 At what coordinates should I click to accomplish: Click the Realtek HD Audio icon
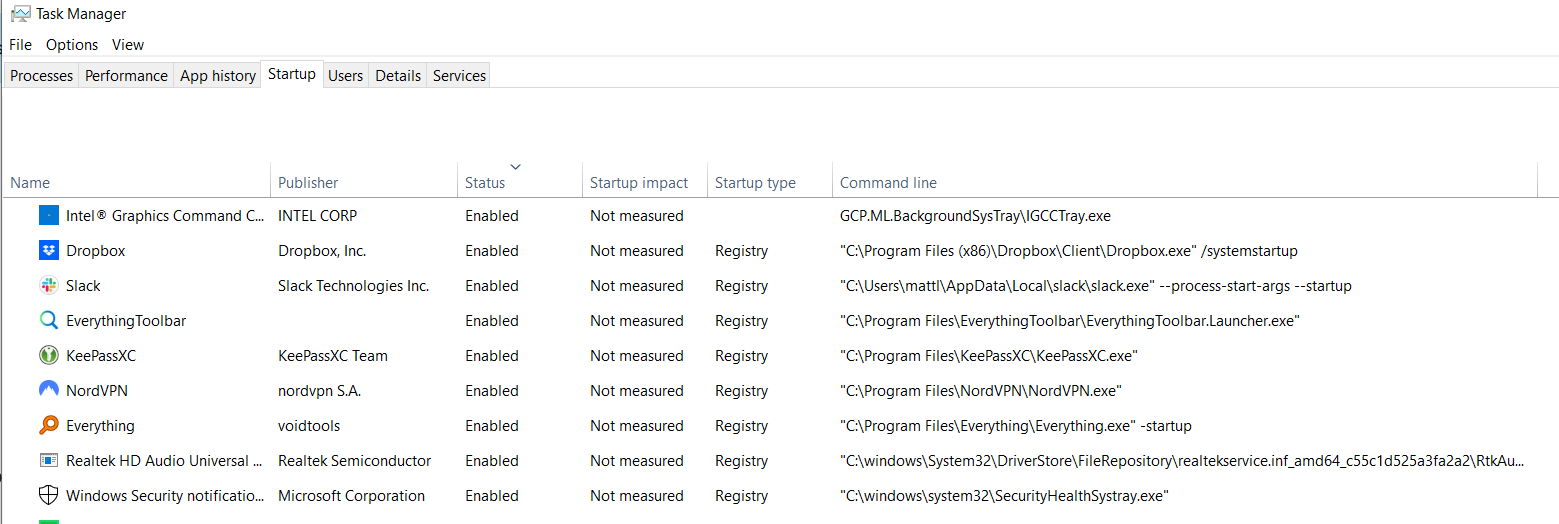click(49, 460)
